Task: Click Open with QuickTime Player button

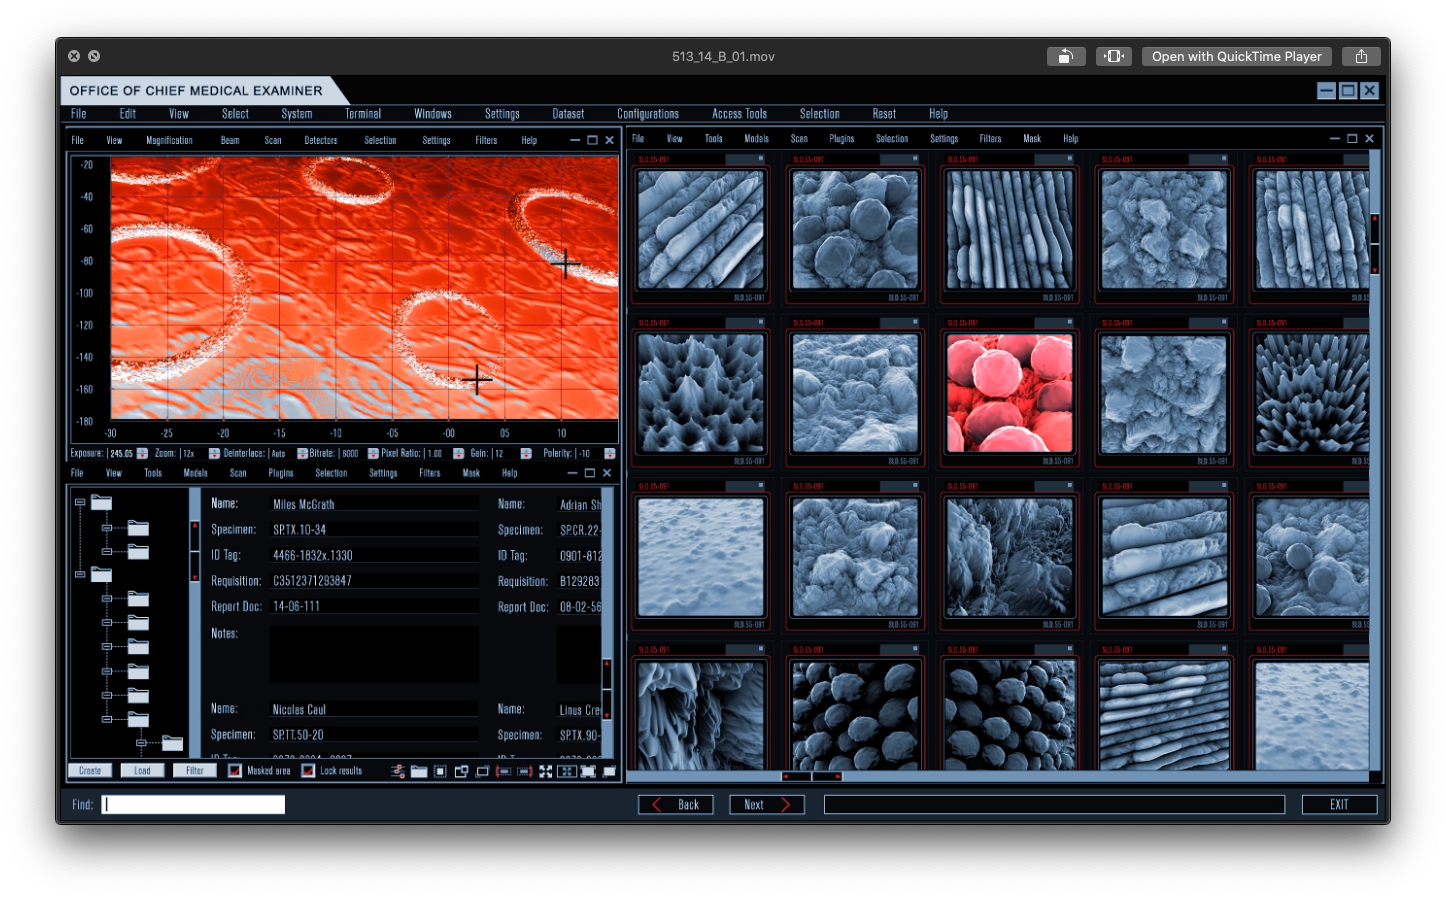Action: coord(1236,57)
